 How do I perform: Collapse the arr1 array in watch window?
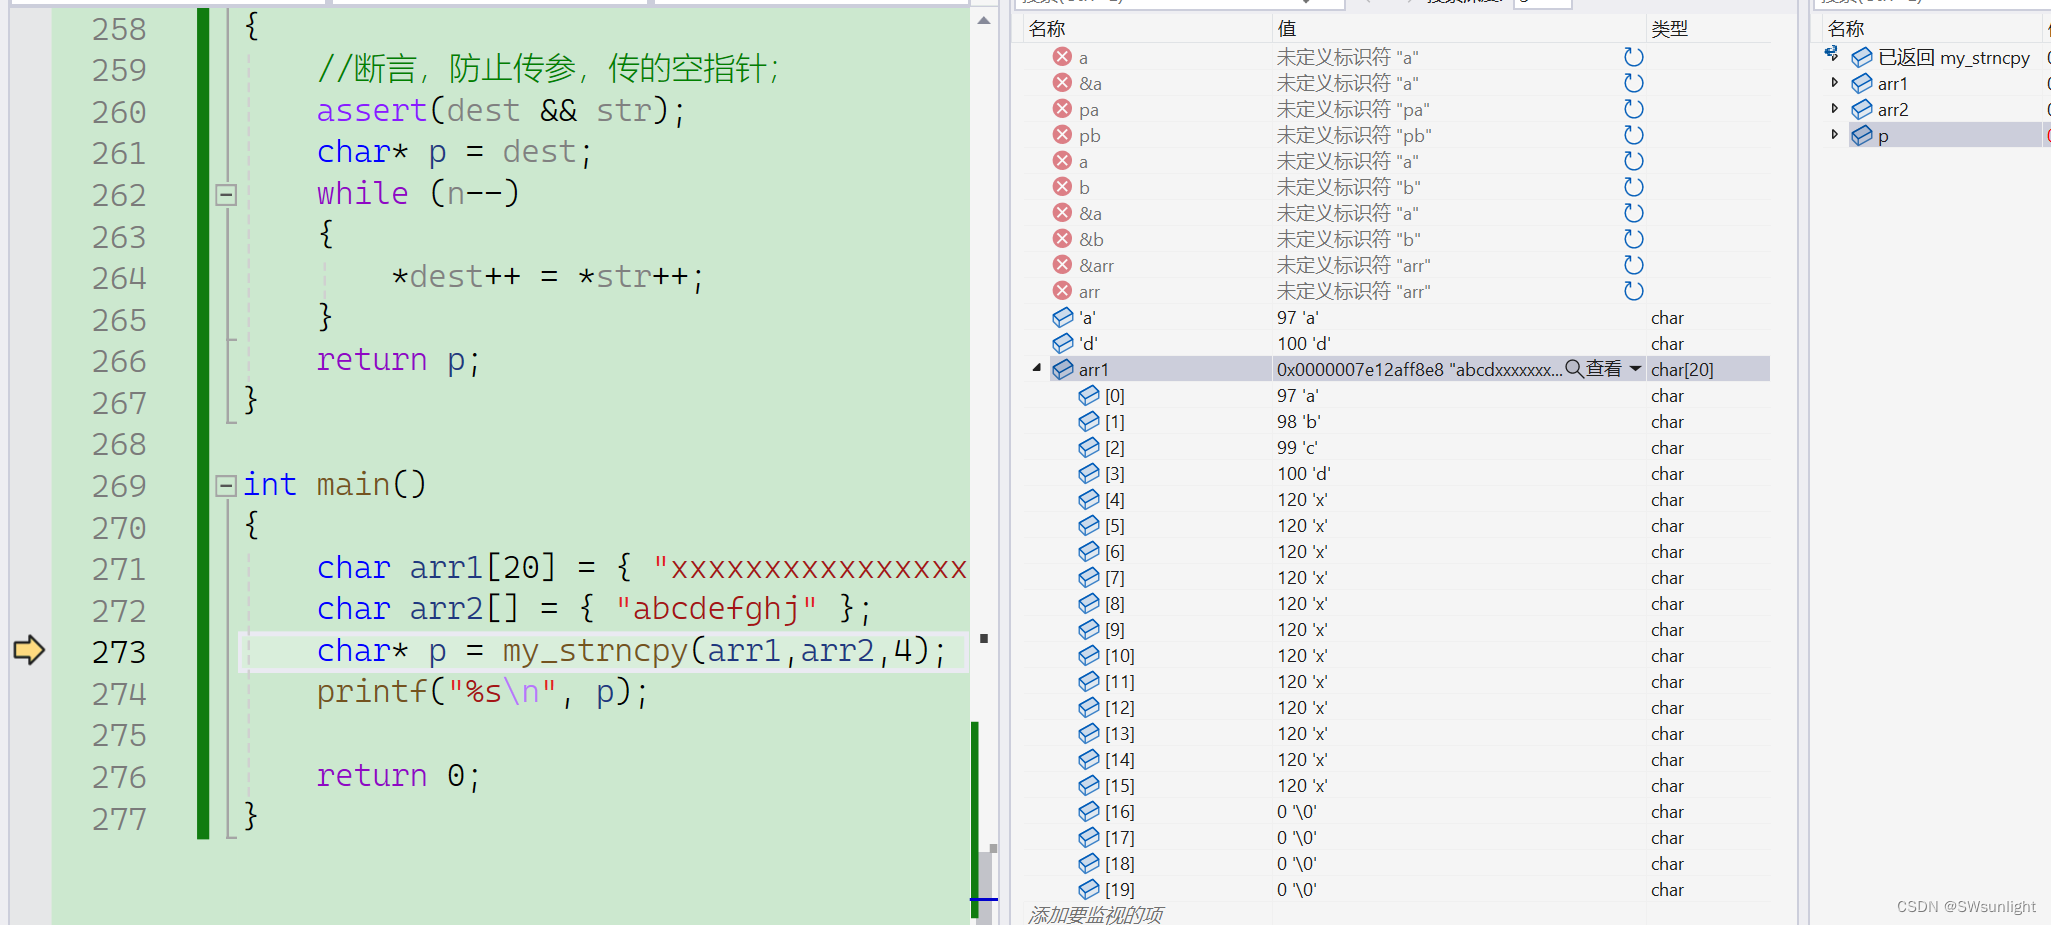click(1037, 368)
